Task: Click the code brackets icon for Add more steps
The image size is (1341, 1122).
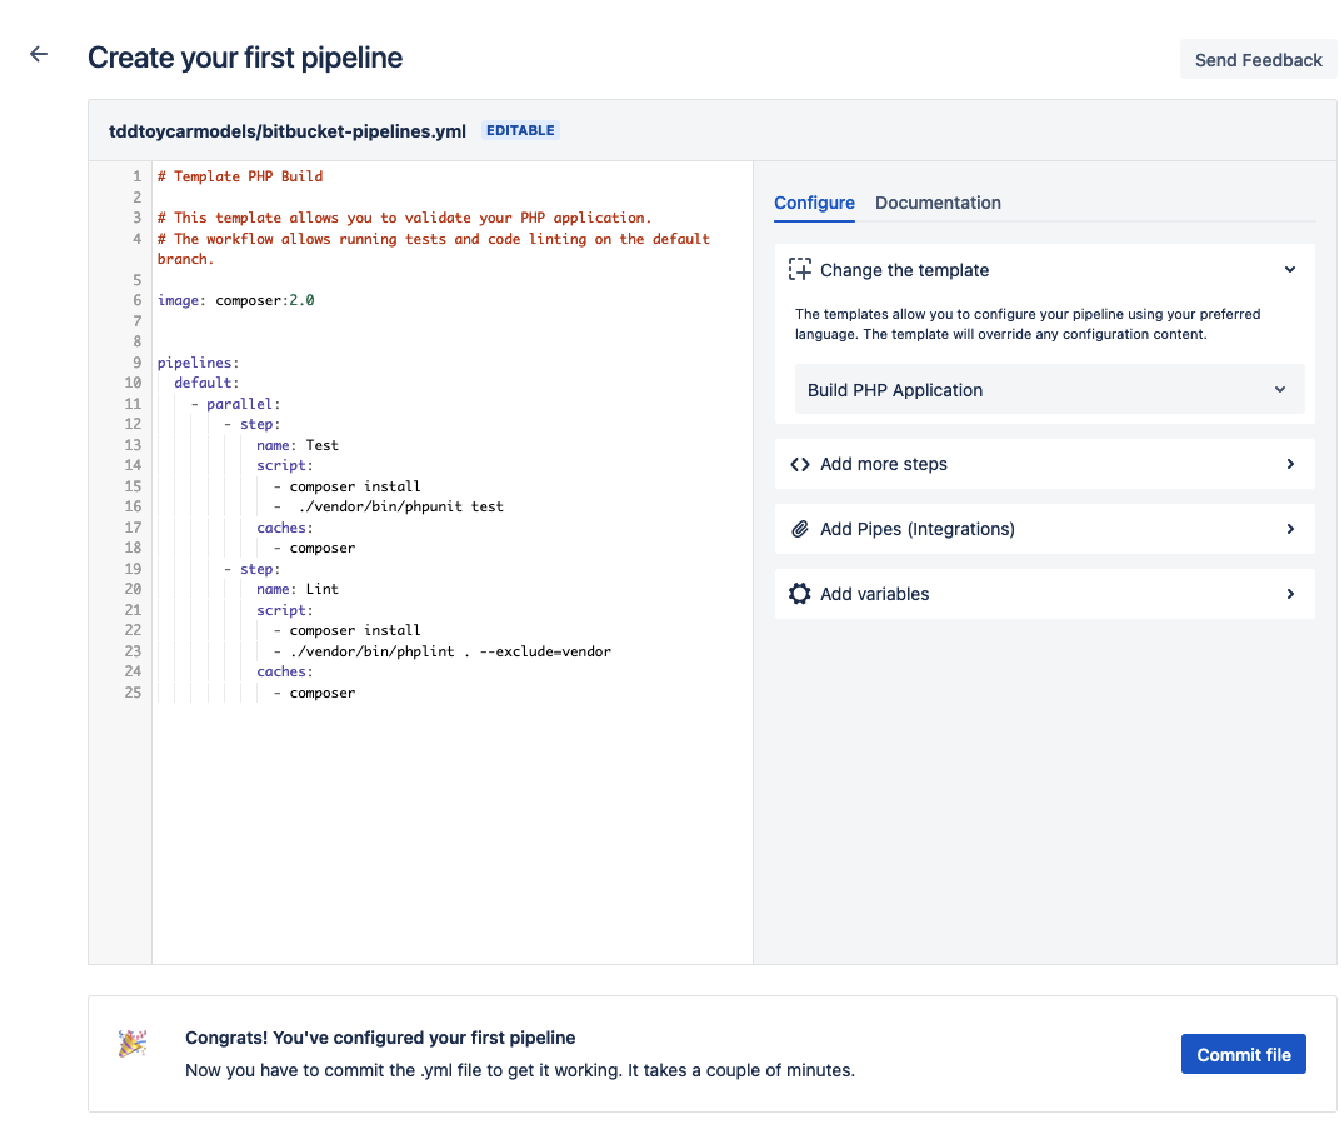Action: [800, 464]
